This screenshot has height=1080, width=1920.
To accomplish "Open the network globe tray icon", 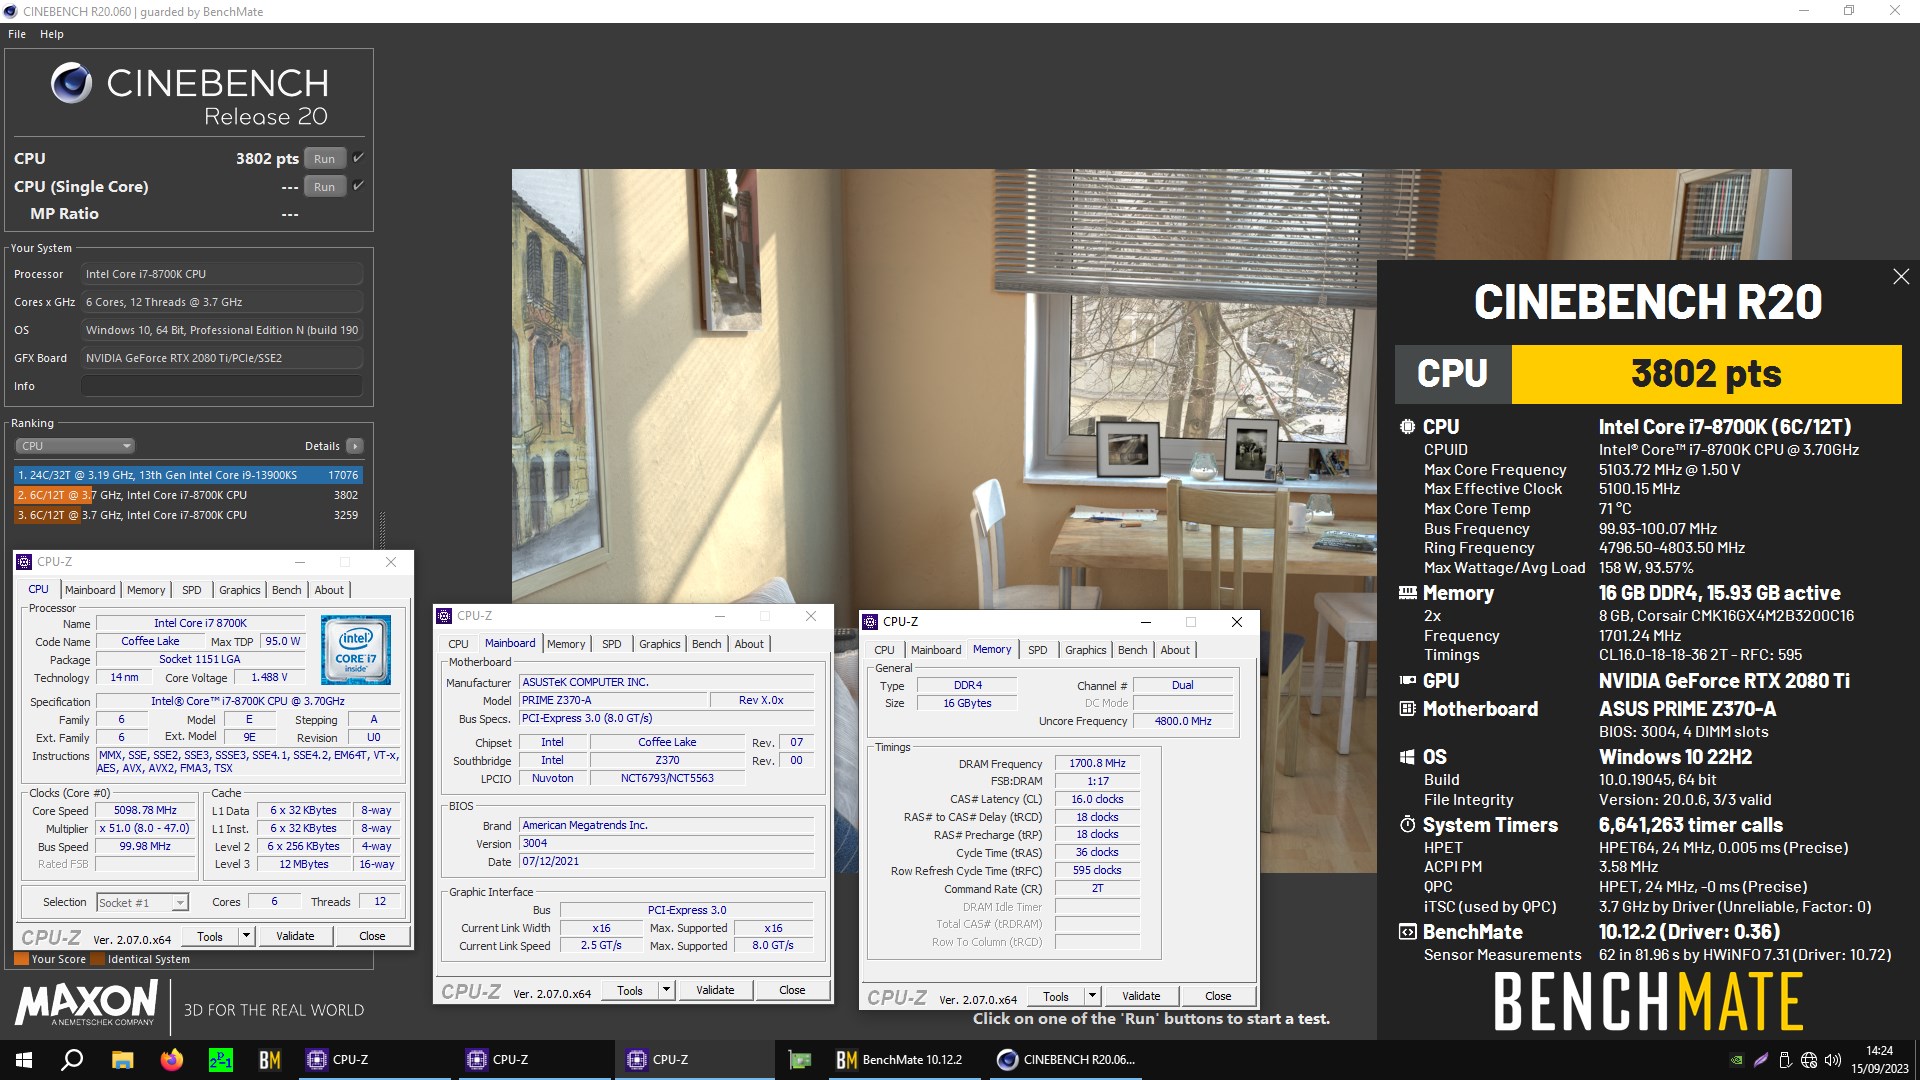I will 1809,1060.
